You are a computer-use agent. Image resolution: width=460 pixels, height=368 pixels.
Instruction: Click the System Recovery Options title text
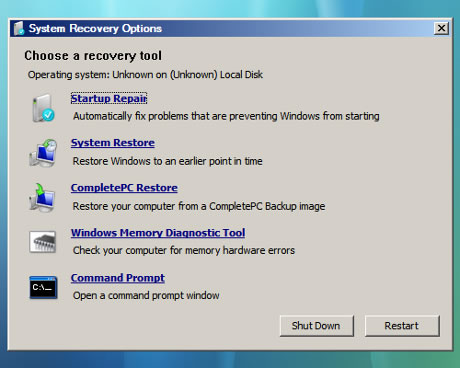[x=95, y=28]
